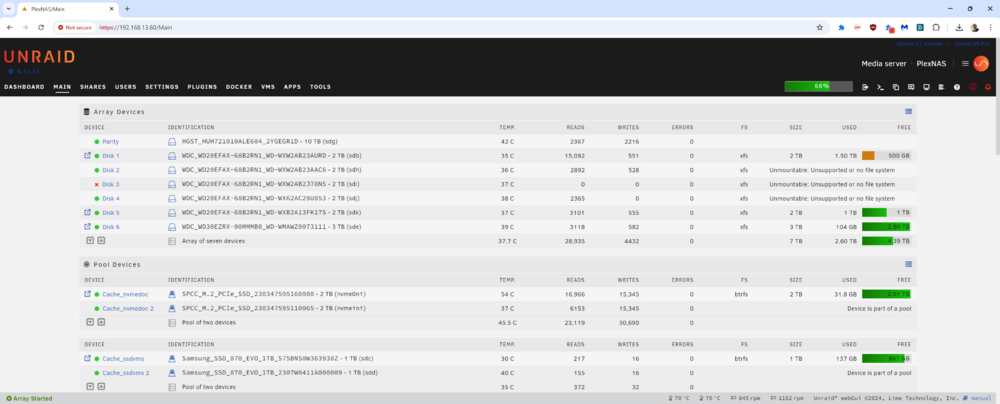Open Chrome extensions puzzle icon
The image size is (1000, 404).
click(936, 27)
